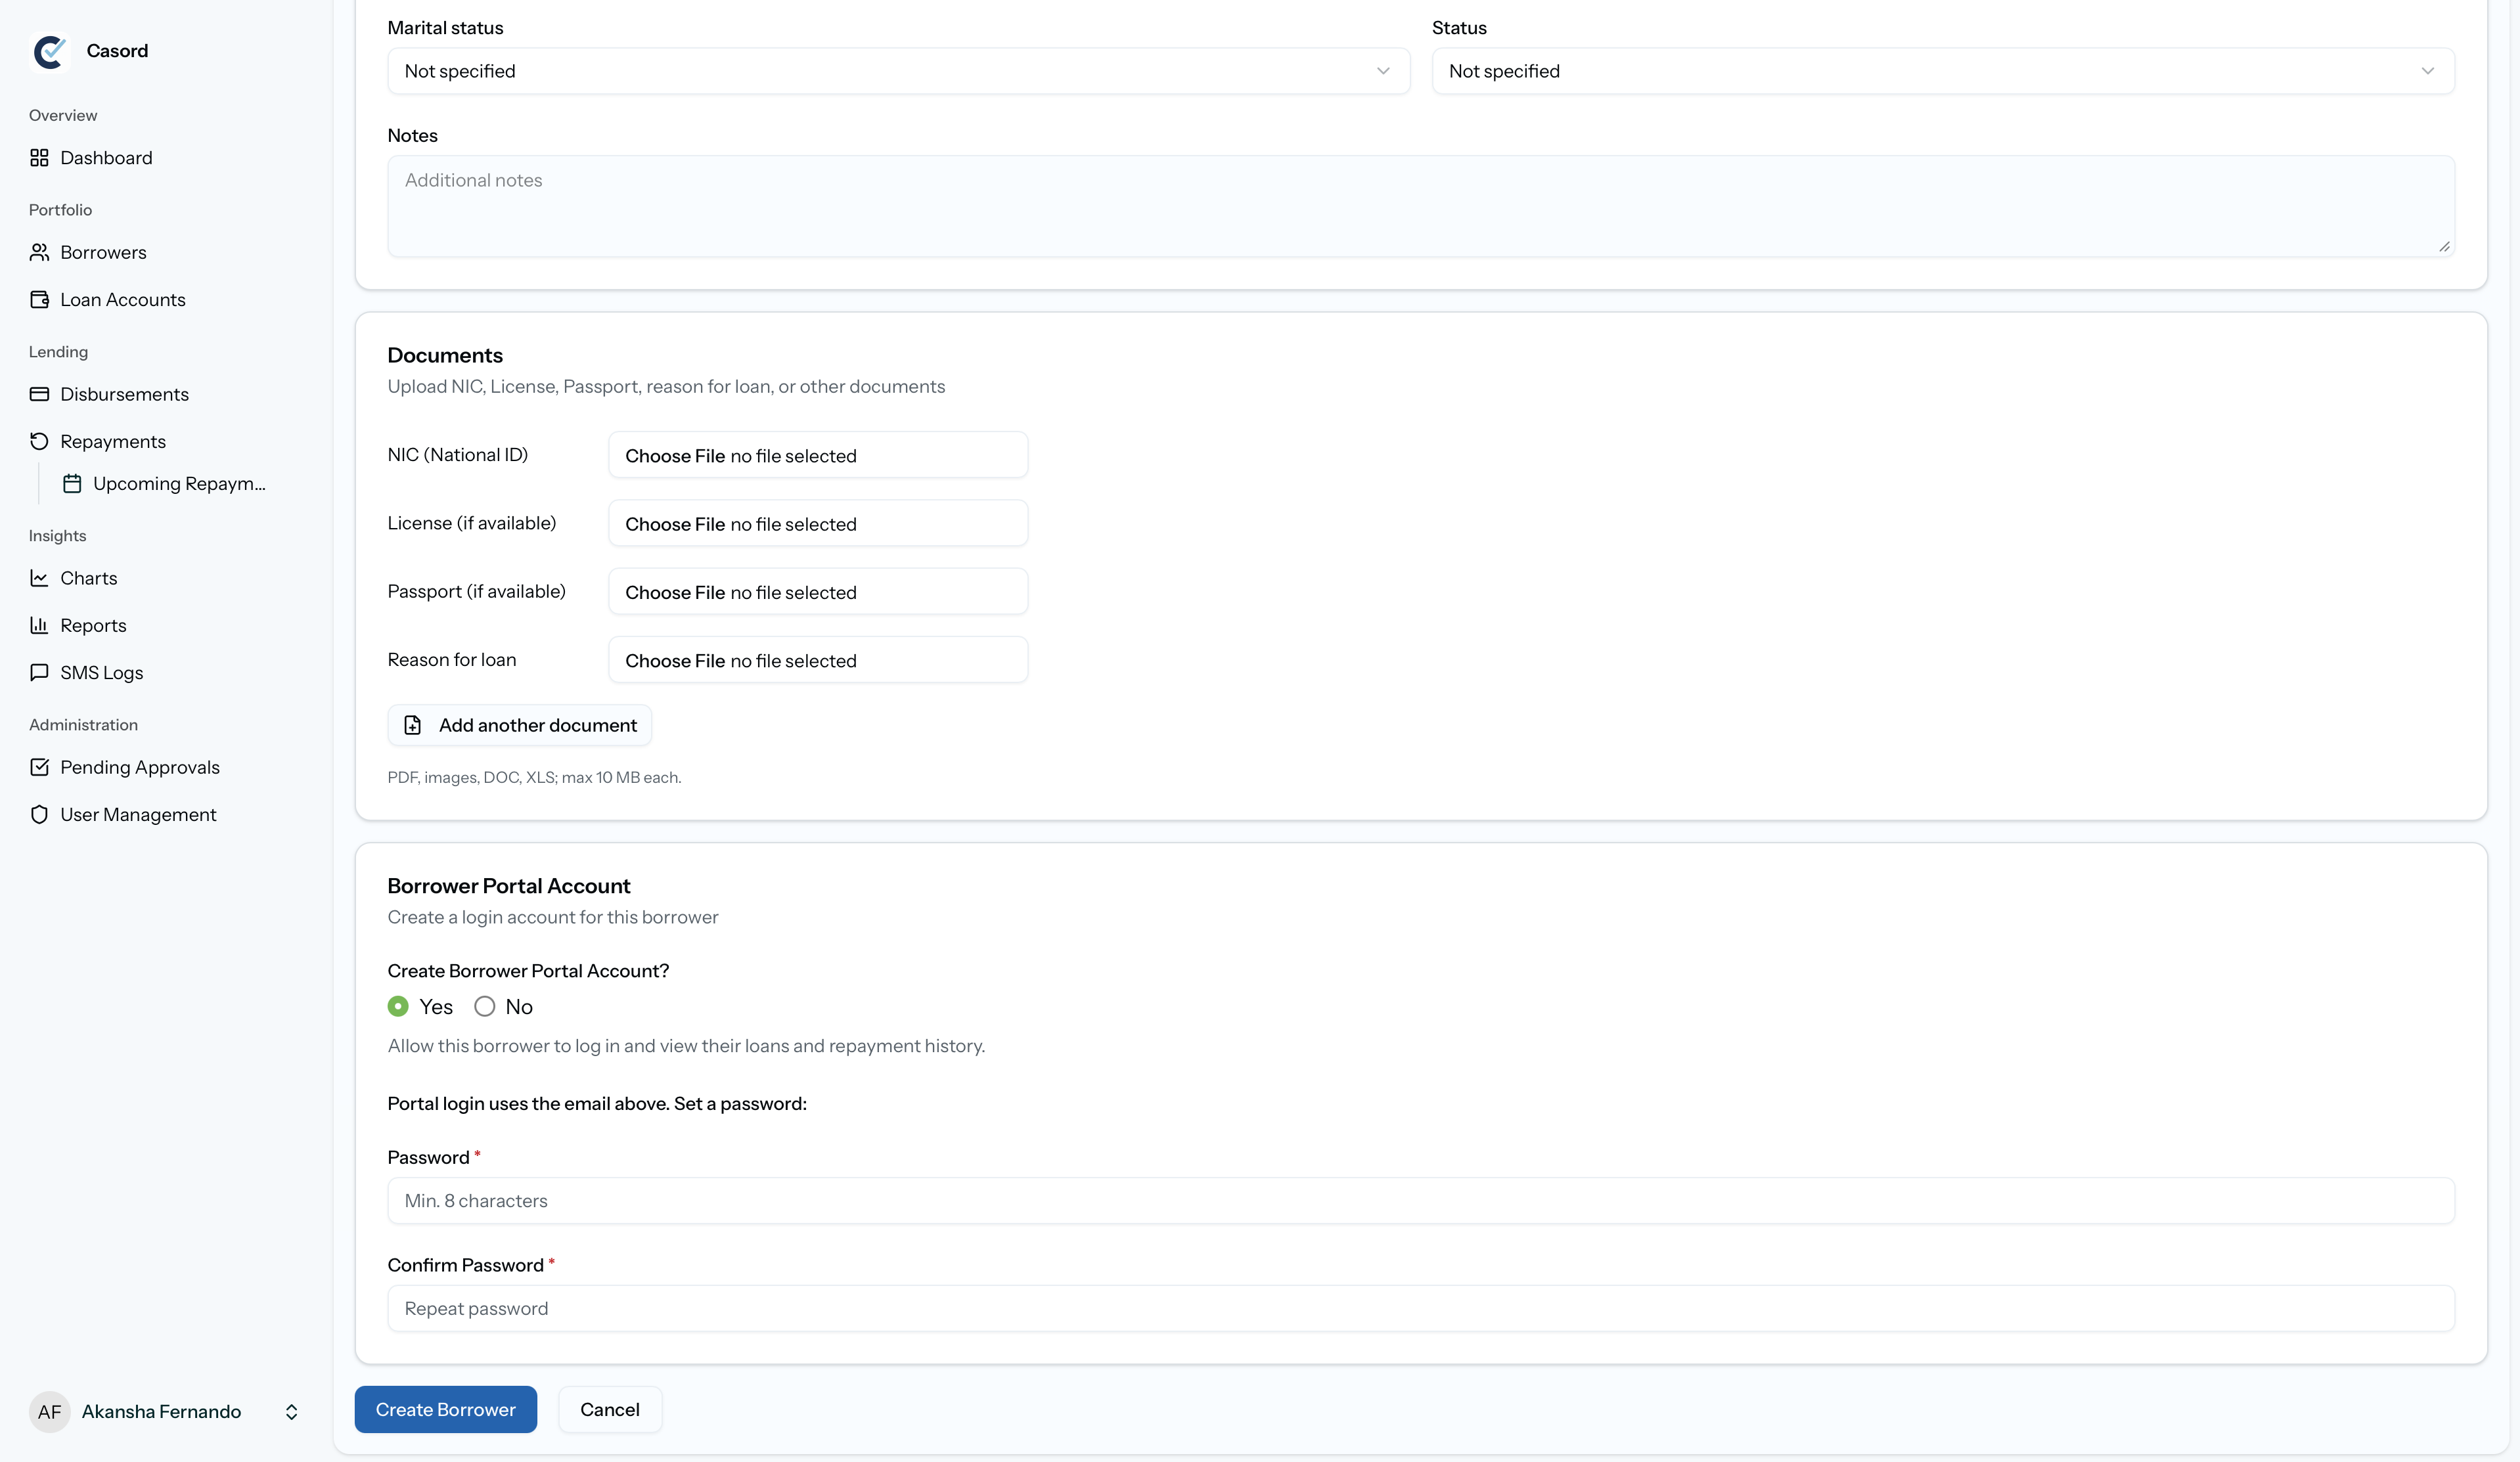Click Add another document
This screenshot has height=1462, width=2520.
[519, 725]
